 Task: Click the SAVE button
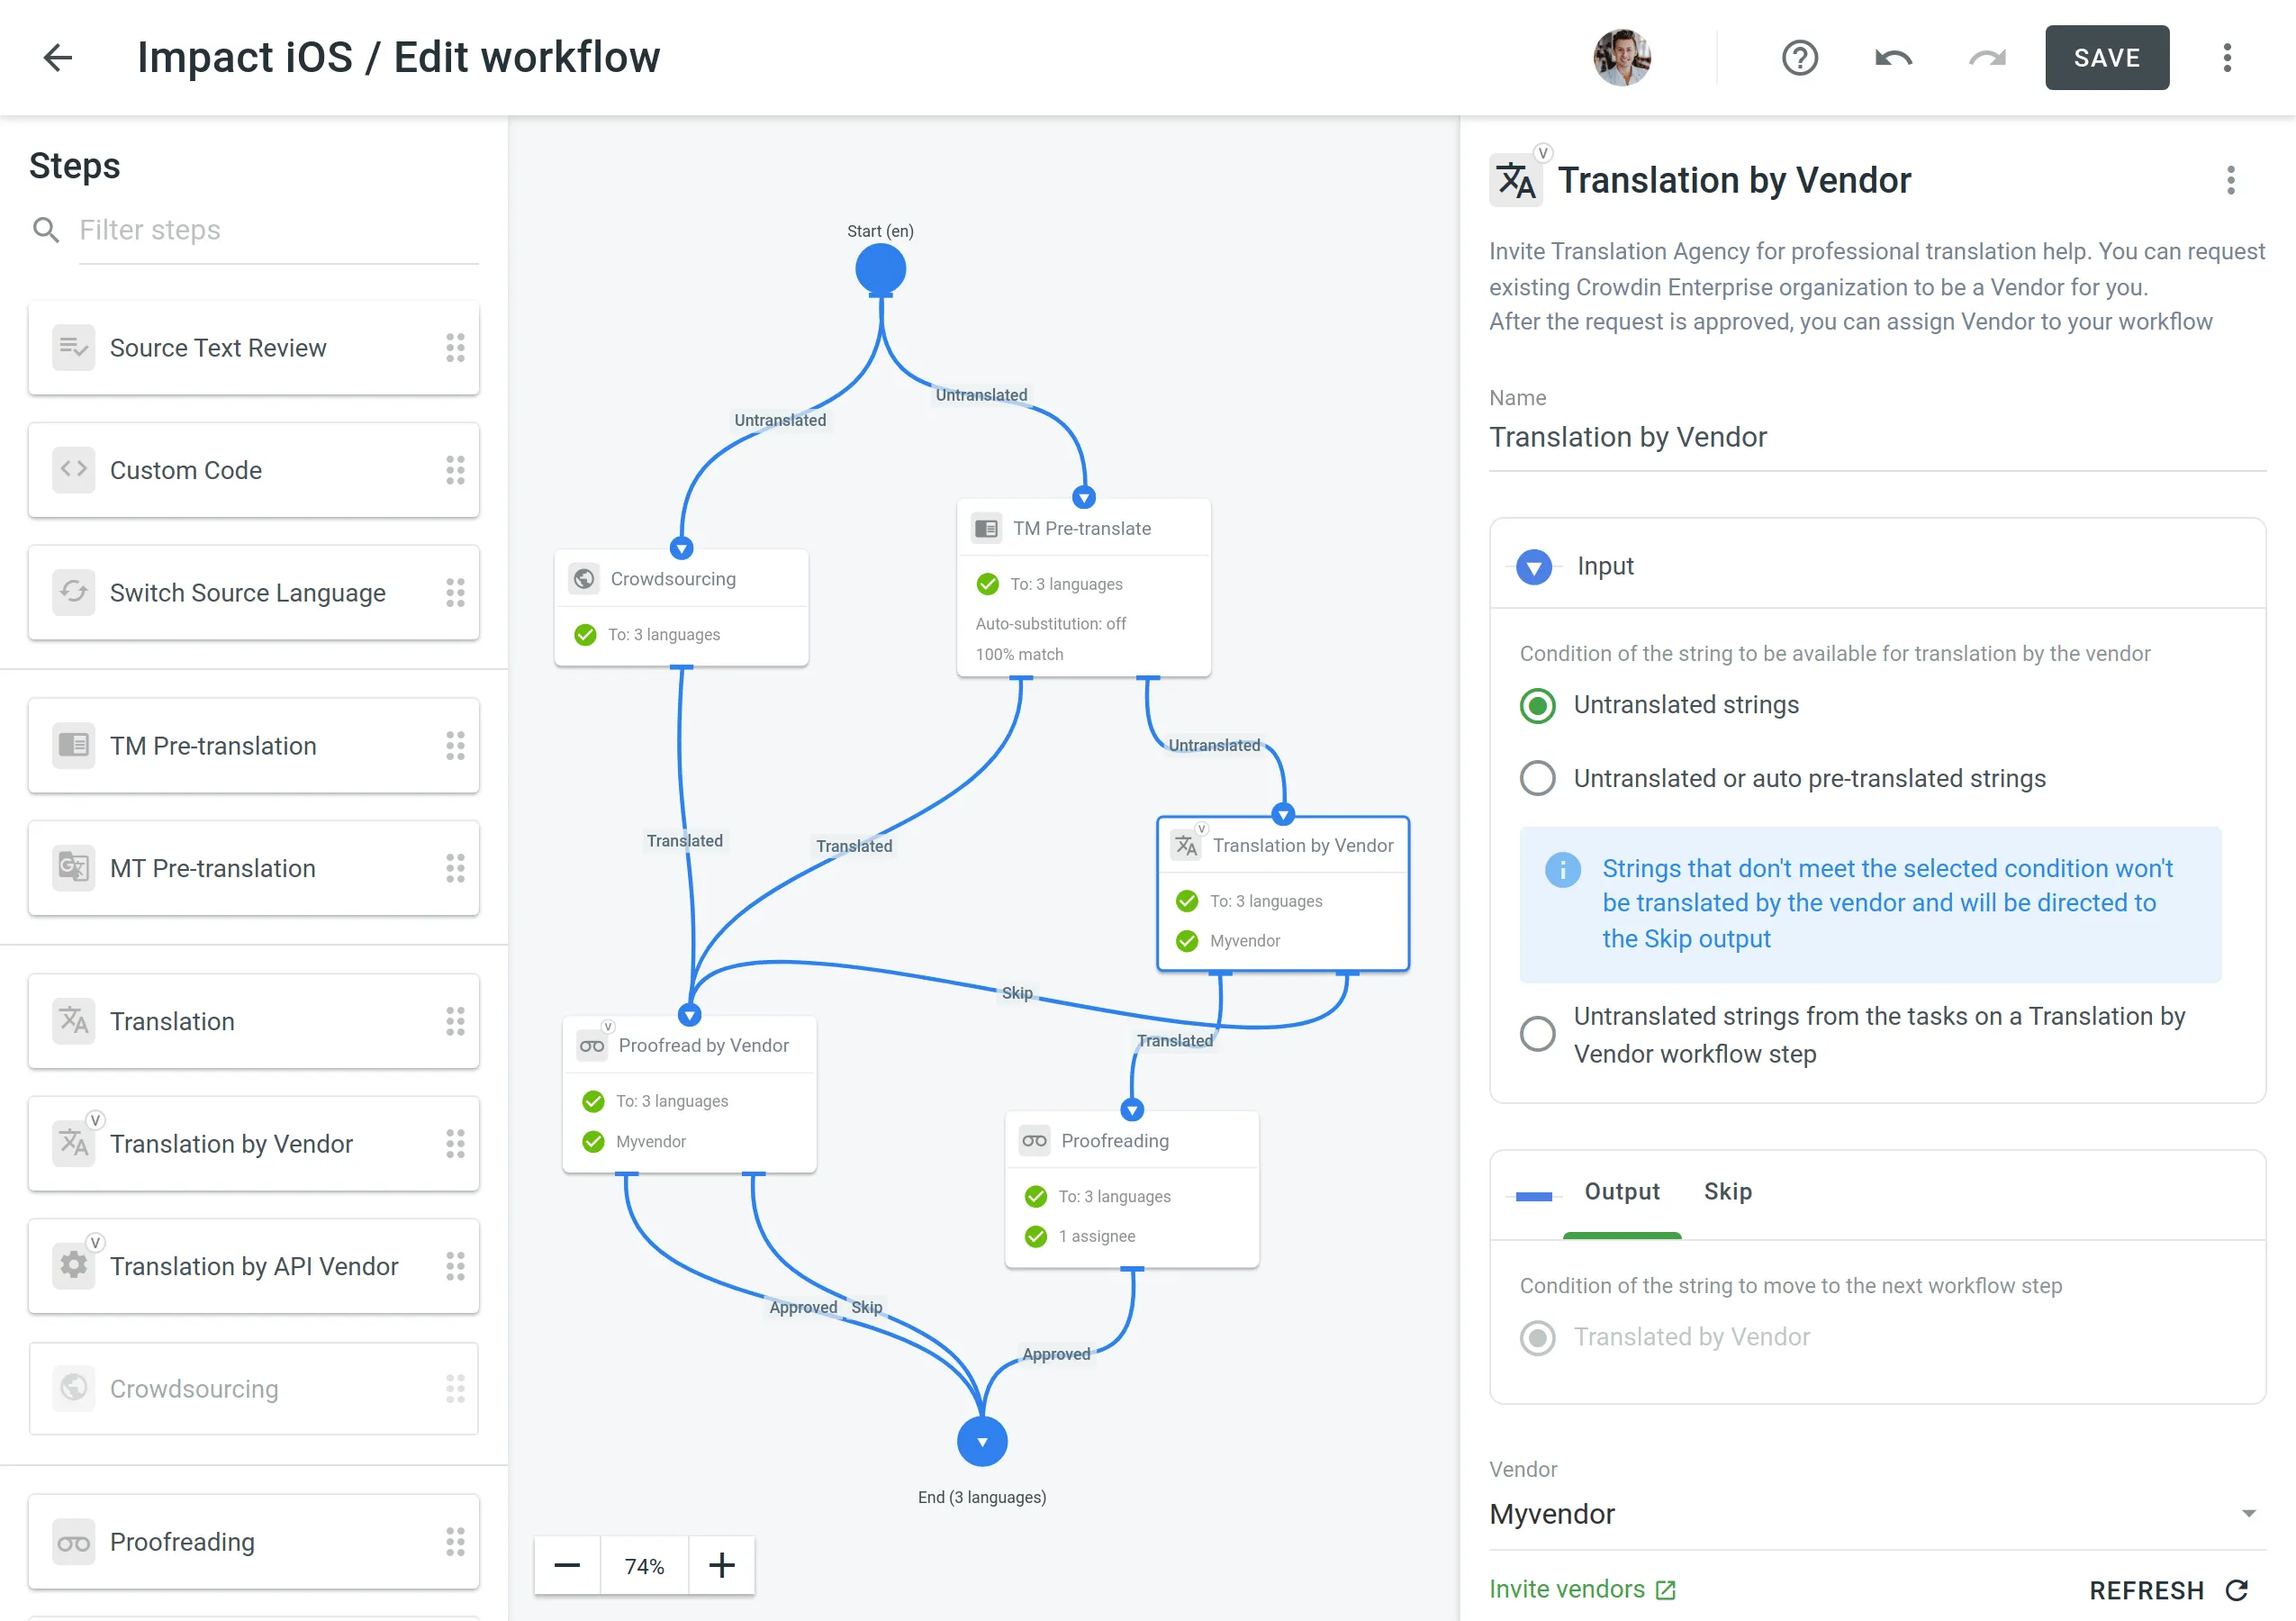click(x=2105, y=56)
